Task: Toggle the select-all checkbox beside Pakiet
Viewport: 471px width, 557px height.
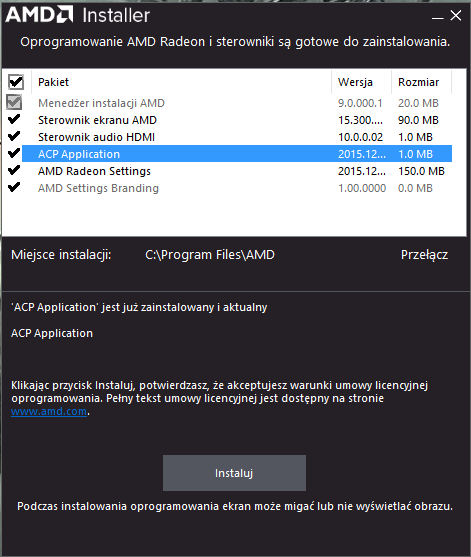Action: (16, 82)
